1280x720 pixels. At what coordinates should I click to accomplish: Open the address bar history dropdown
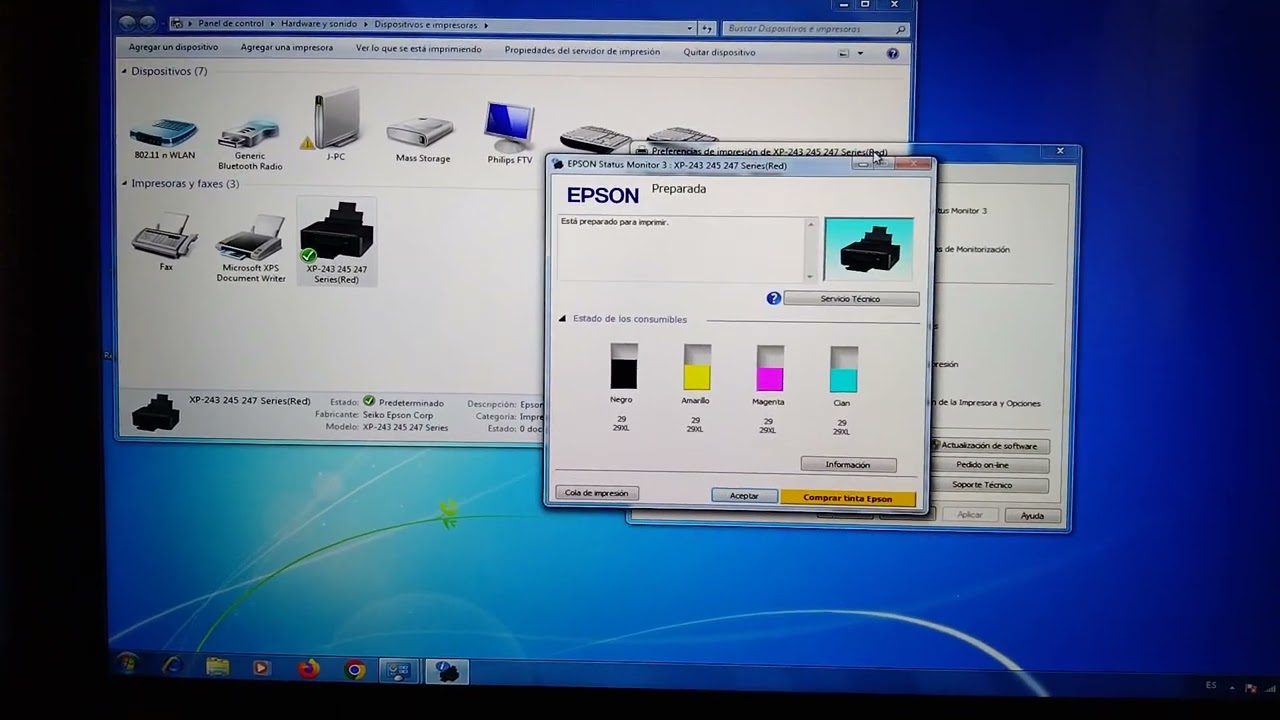(x=690, y=28)
